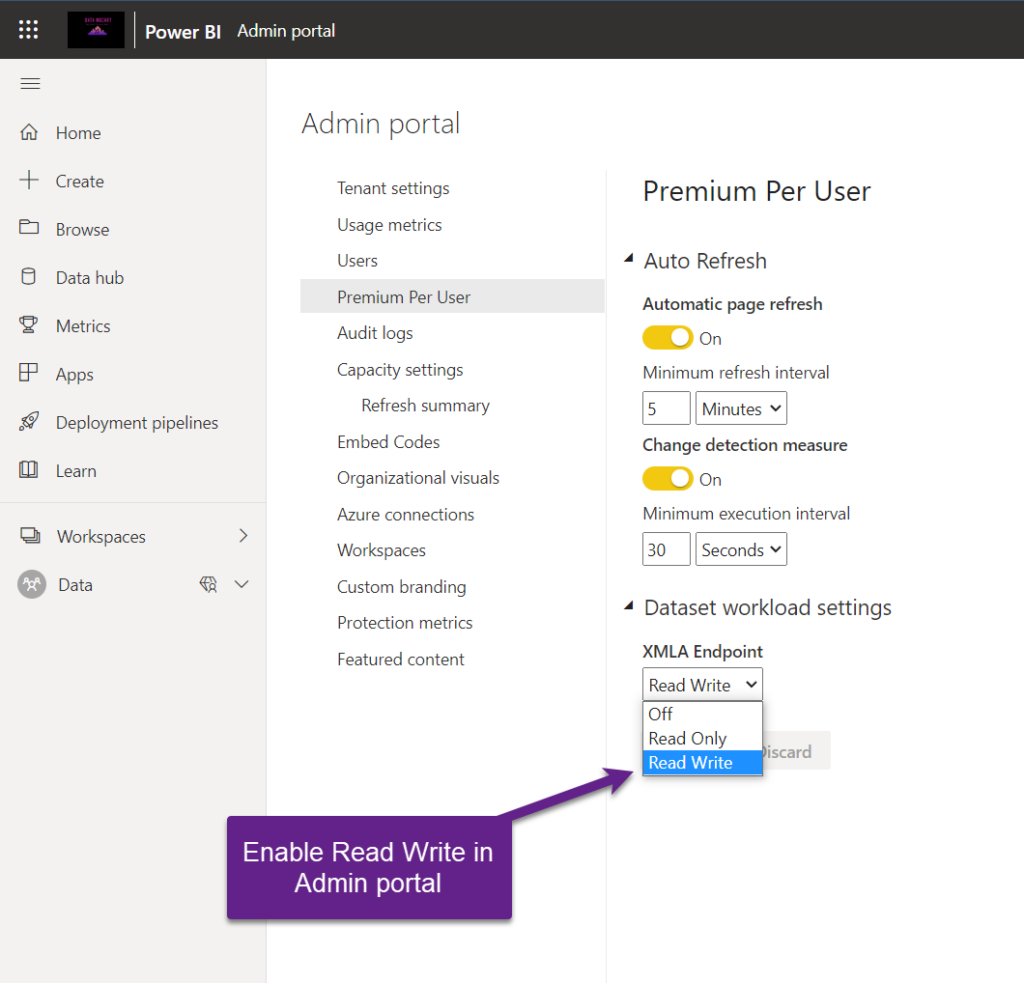The image size is (1024, 983).
Task: Open Browse folder icon
Action: pos(29,228)
